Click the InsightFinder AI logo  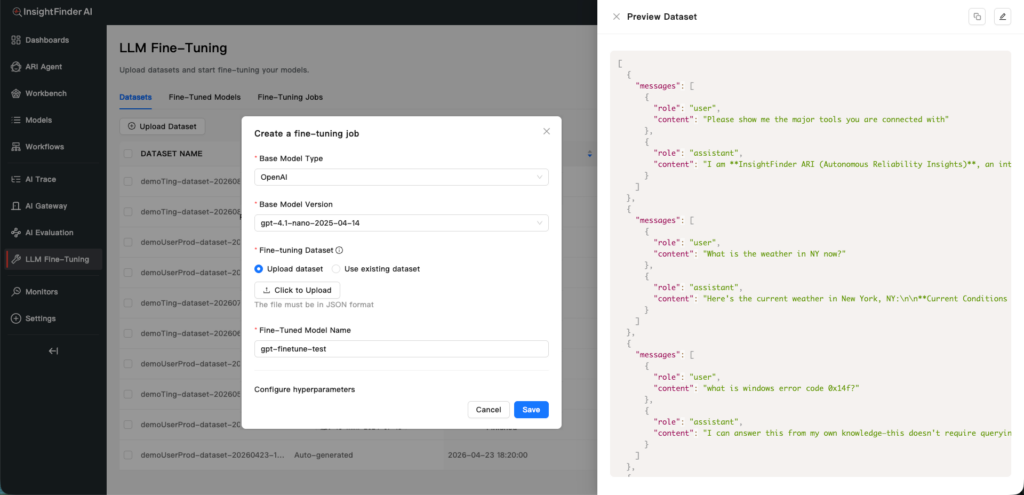point(52,12)
